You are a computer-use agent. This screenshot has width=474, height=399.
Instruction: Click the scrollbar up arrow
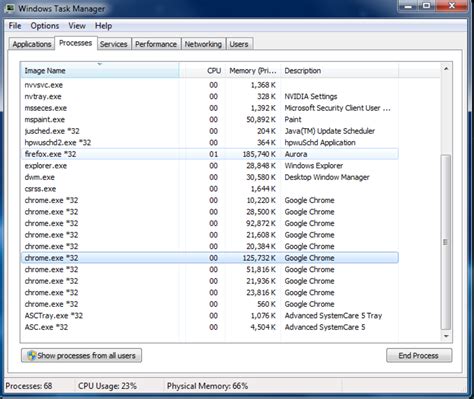coord(446,68)
